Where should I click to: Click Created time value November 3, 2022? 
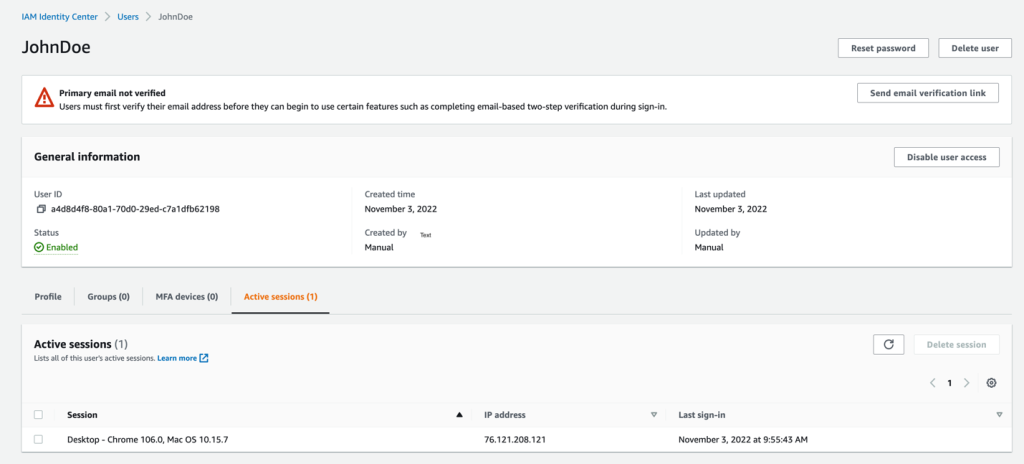click(401, 209)
